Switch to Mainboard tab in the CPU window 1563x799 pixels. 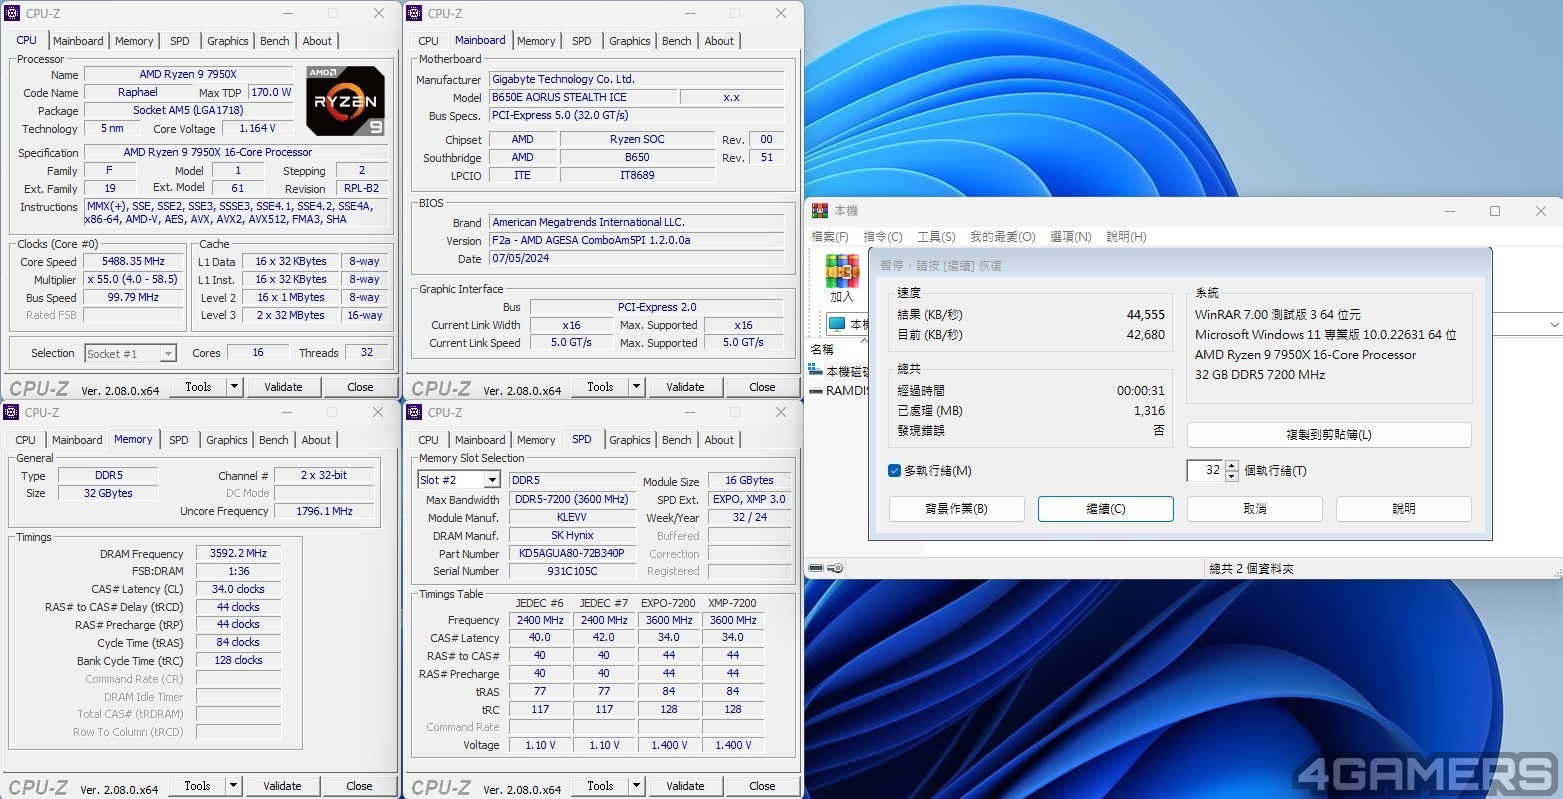pyautogui.click(x=78, y=41)
